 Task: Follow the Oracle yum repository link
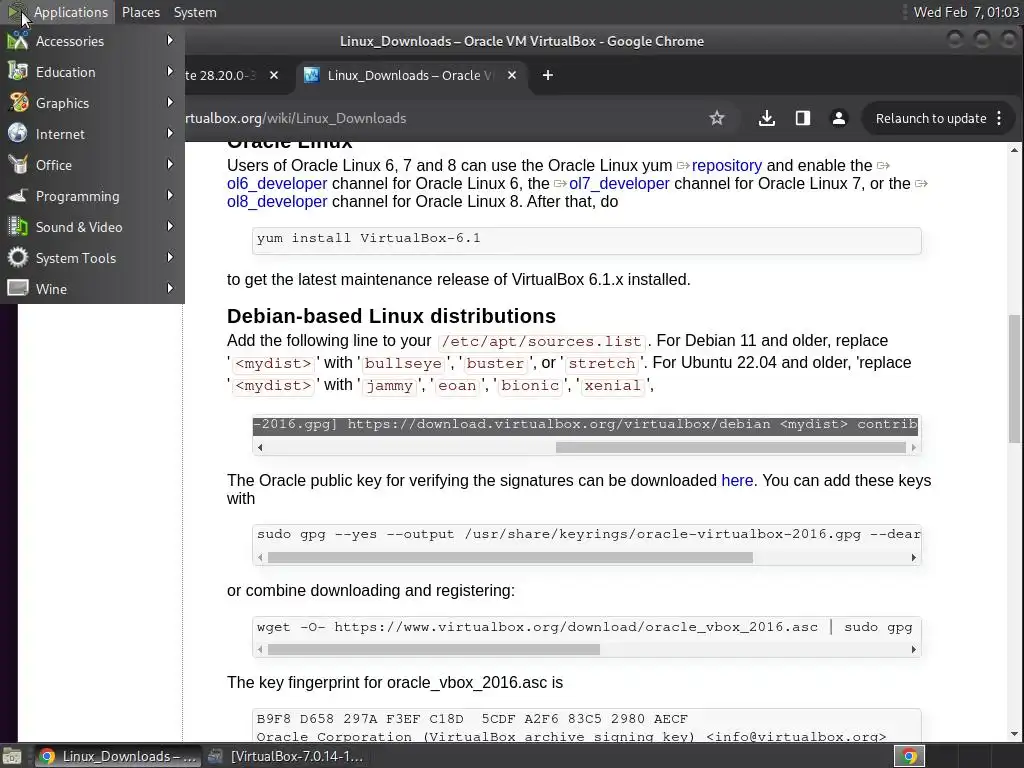coord(726,165)
